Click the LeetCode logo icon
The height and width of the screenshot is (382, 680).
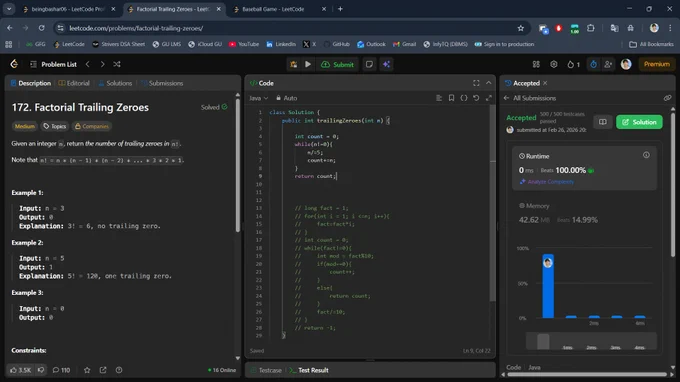tap(14, 64)
